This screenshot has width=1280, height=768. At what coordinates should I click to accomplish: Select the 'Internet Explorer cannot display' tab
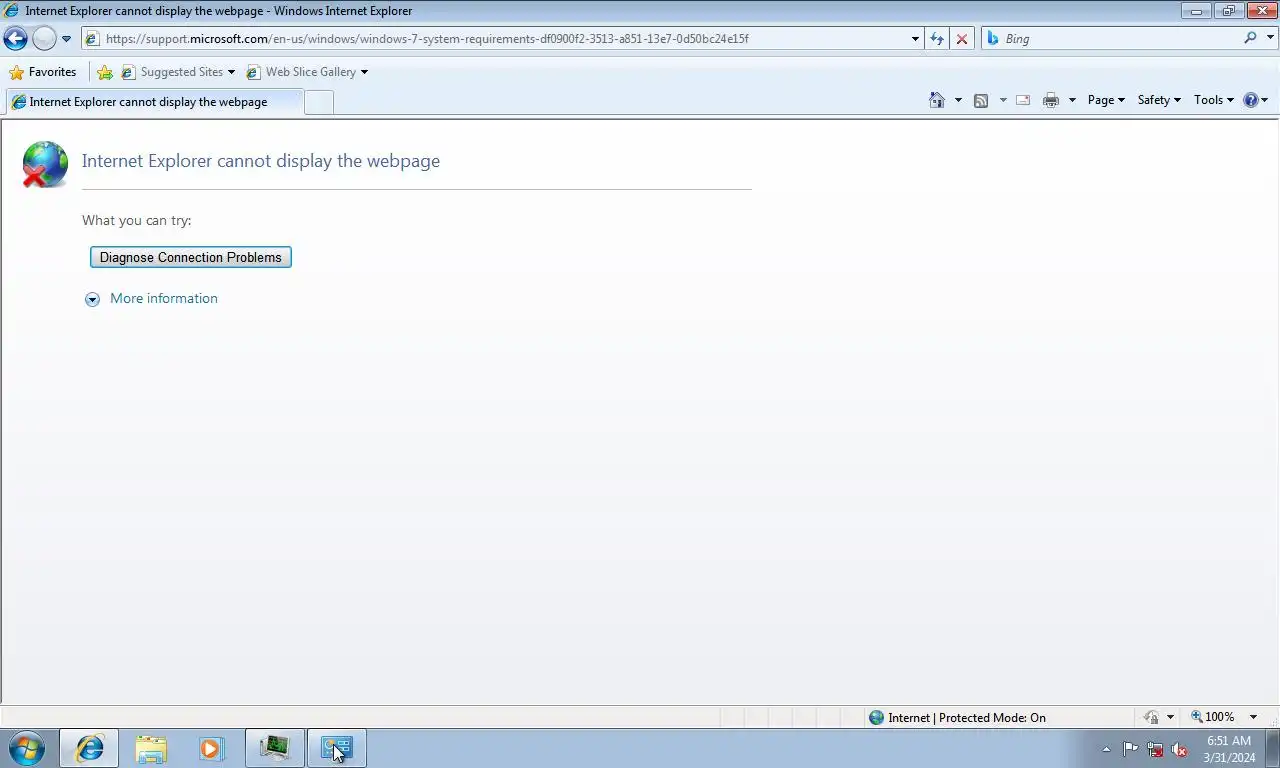click(153, 102)
